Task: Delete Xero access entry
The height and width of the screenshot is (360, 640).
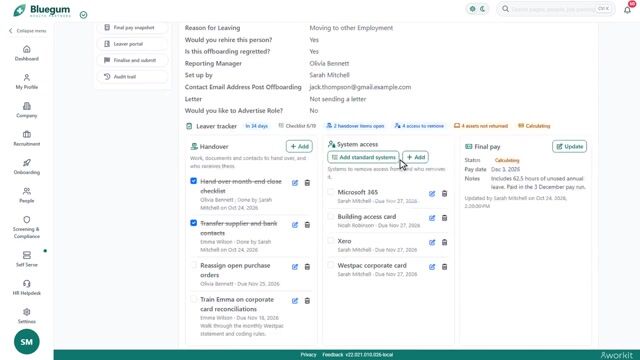Action: (x=444, y=242)
